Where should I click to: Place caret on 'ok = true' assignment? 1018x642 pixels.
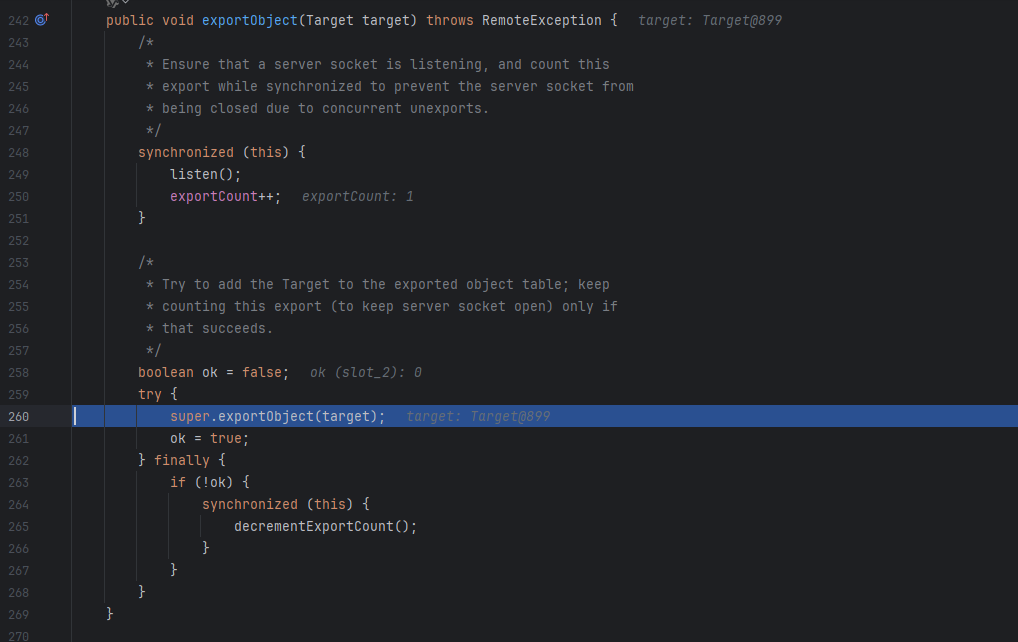[206, 439]
